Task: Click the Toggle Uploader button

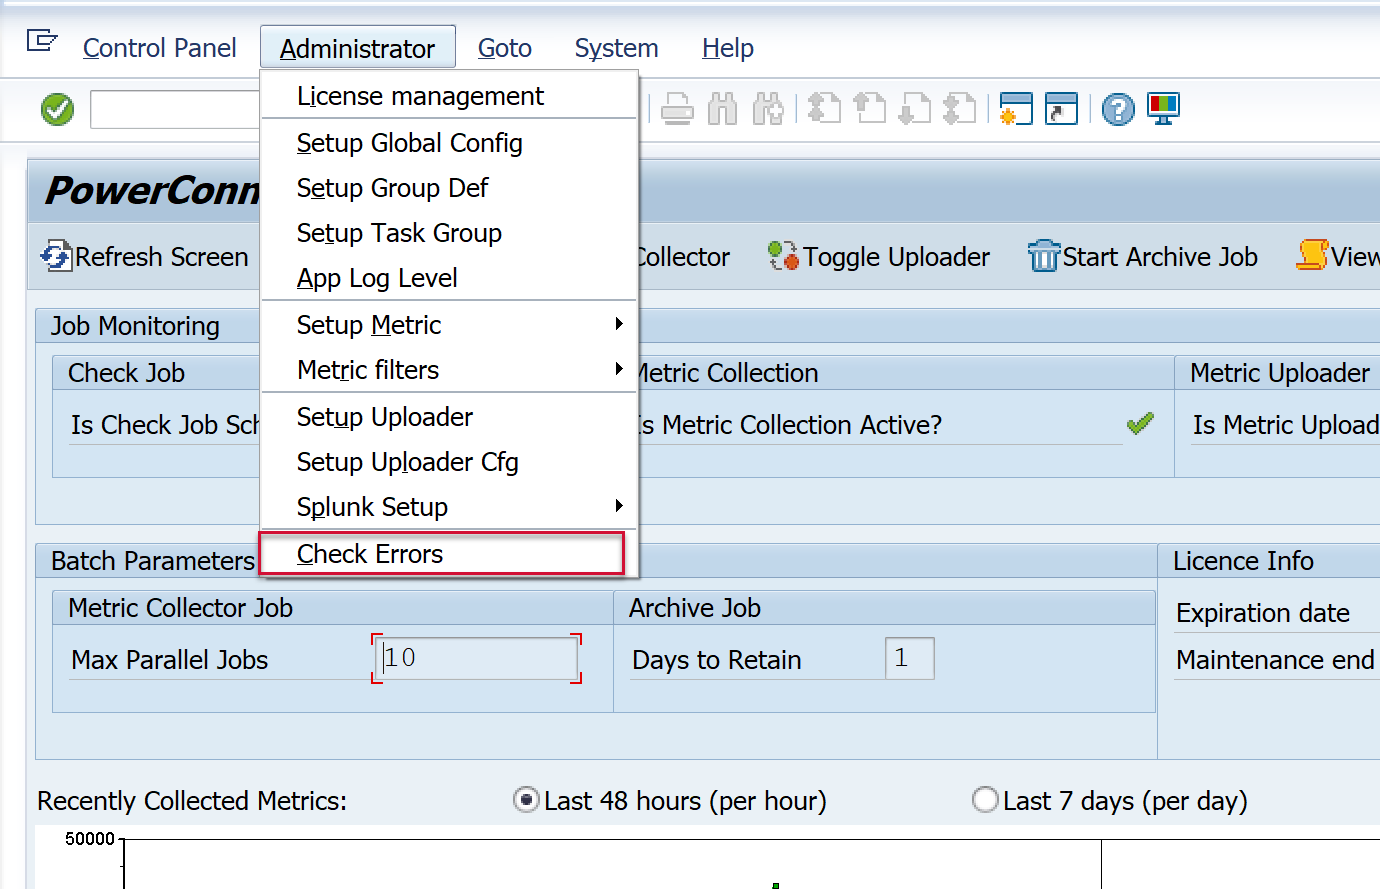Action: click(880, 257)
